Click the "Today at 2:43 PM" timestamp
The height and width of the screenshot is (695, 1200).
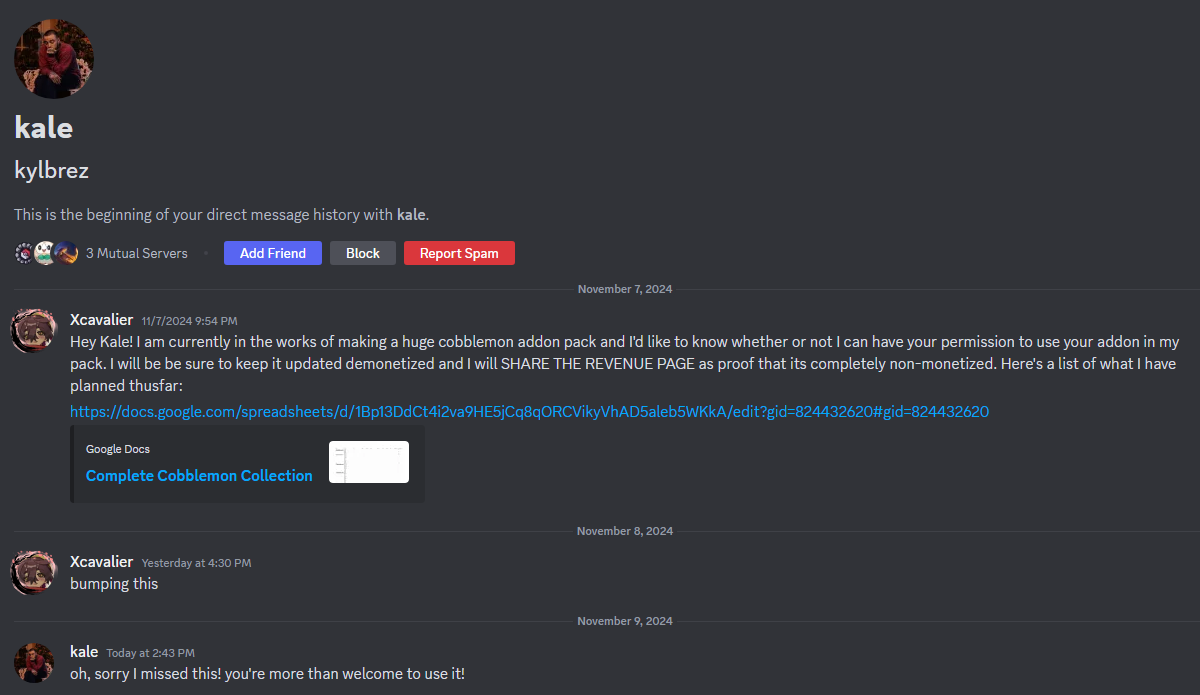[x=150, y=653]
